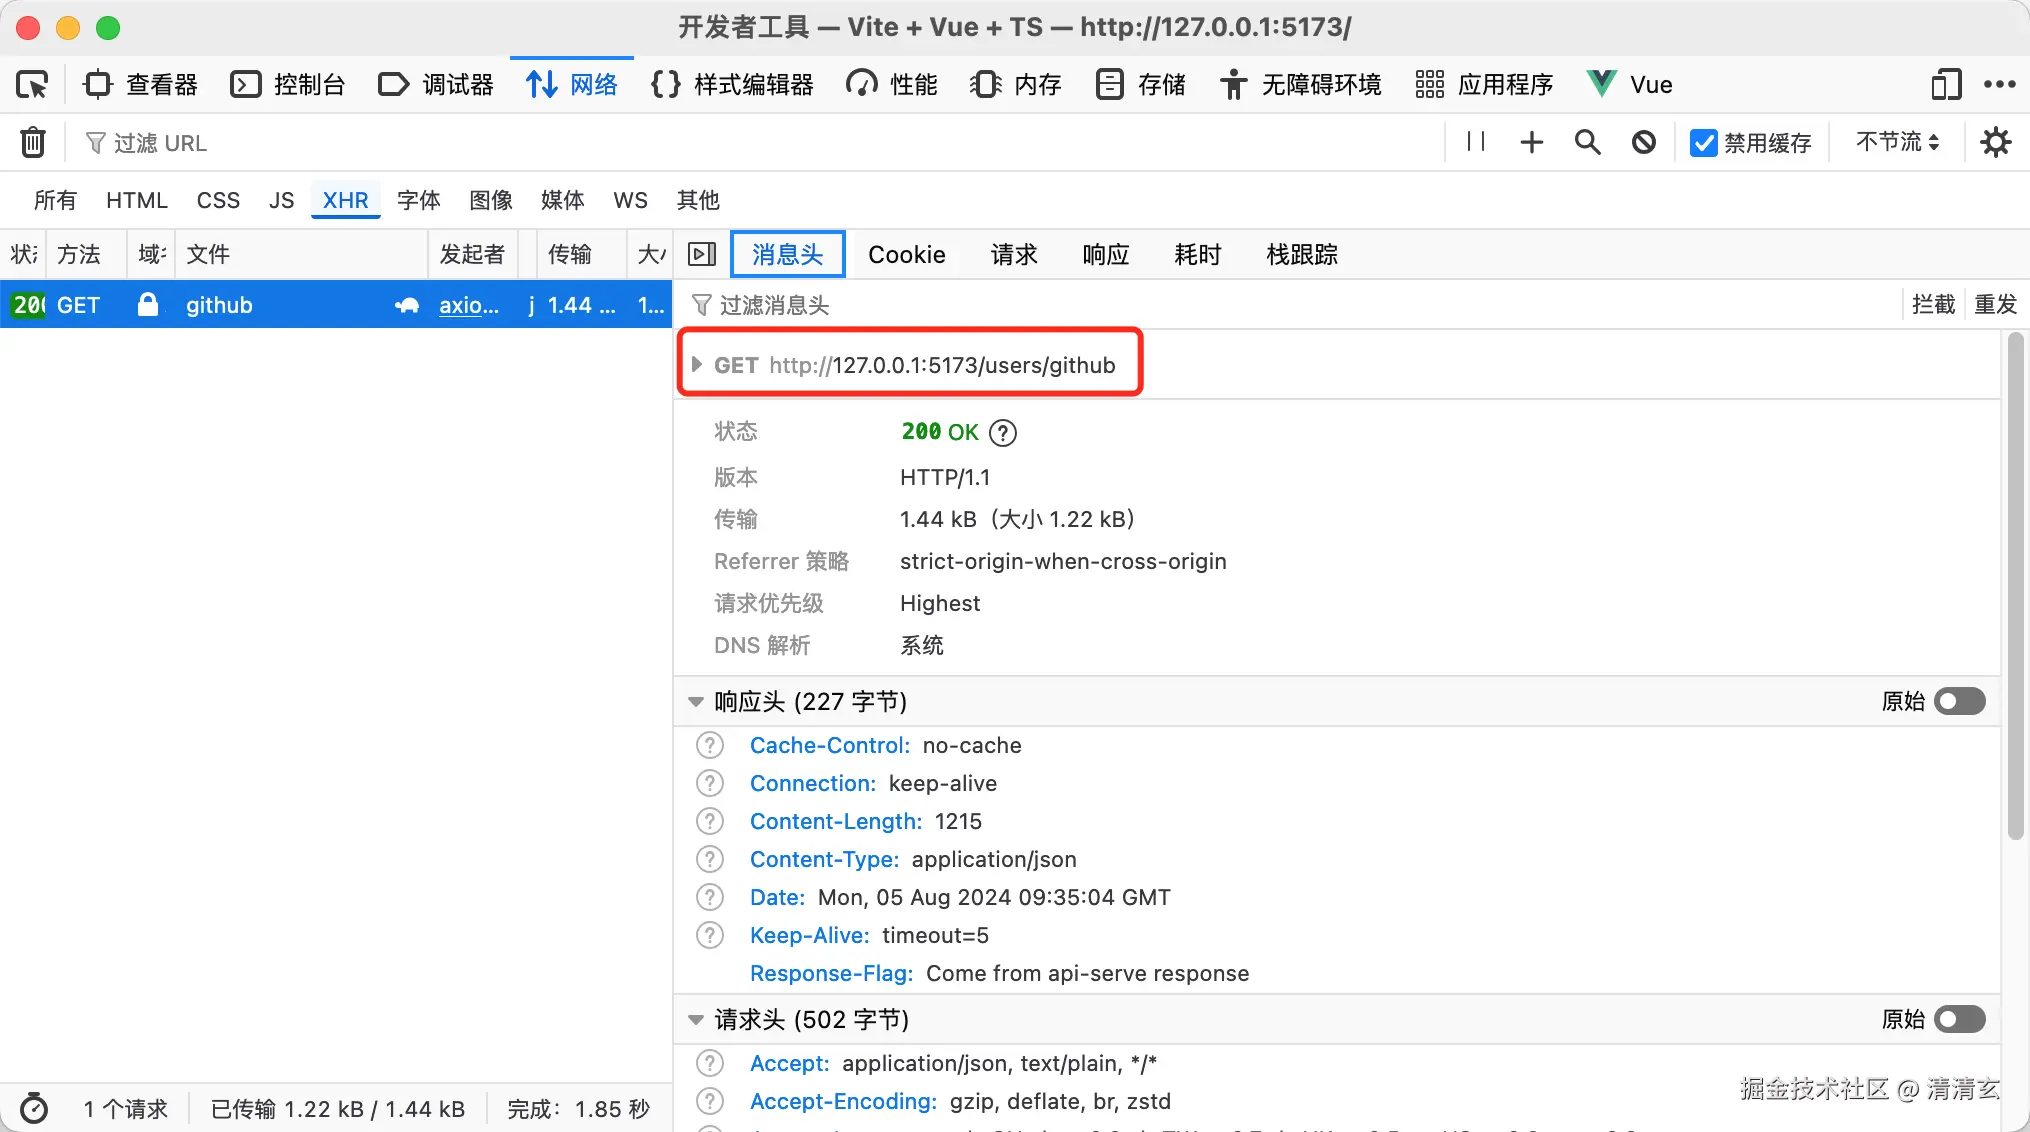Switch to the Cookie tab
This screenshot has width=2030, height=1132.
(x=906, y=254)
